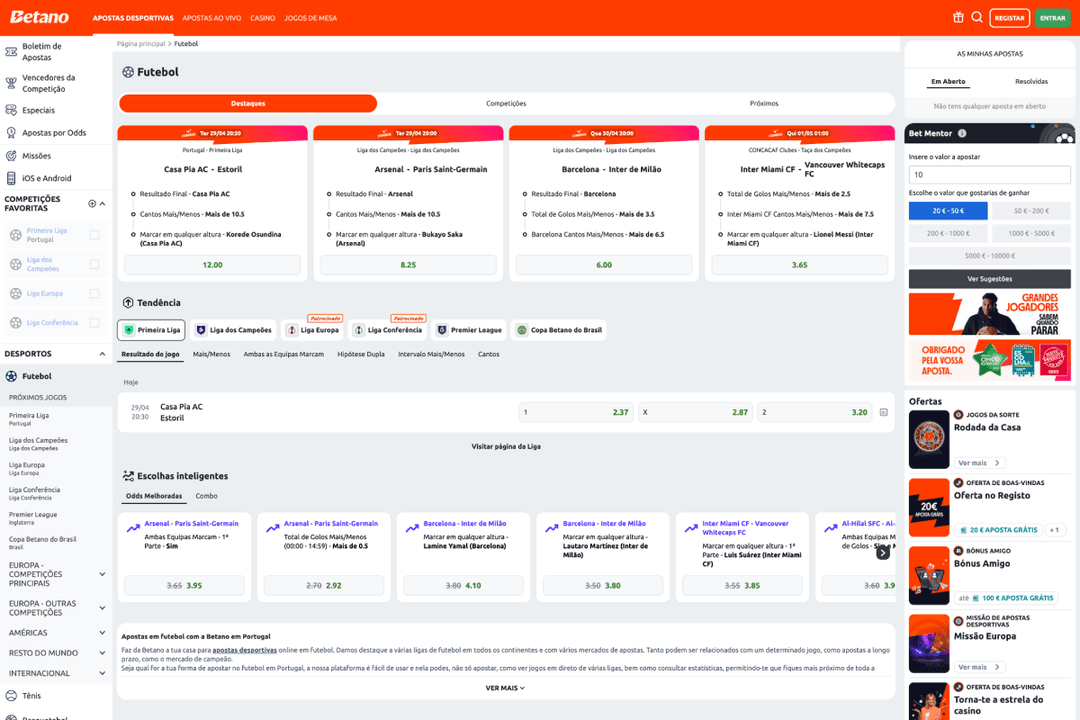This screenshot has width=1080, height=720.
Task: Click Futebol ball icon in Desportos list
Action: tap(11, 376)
